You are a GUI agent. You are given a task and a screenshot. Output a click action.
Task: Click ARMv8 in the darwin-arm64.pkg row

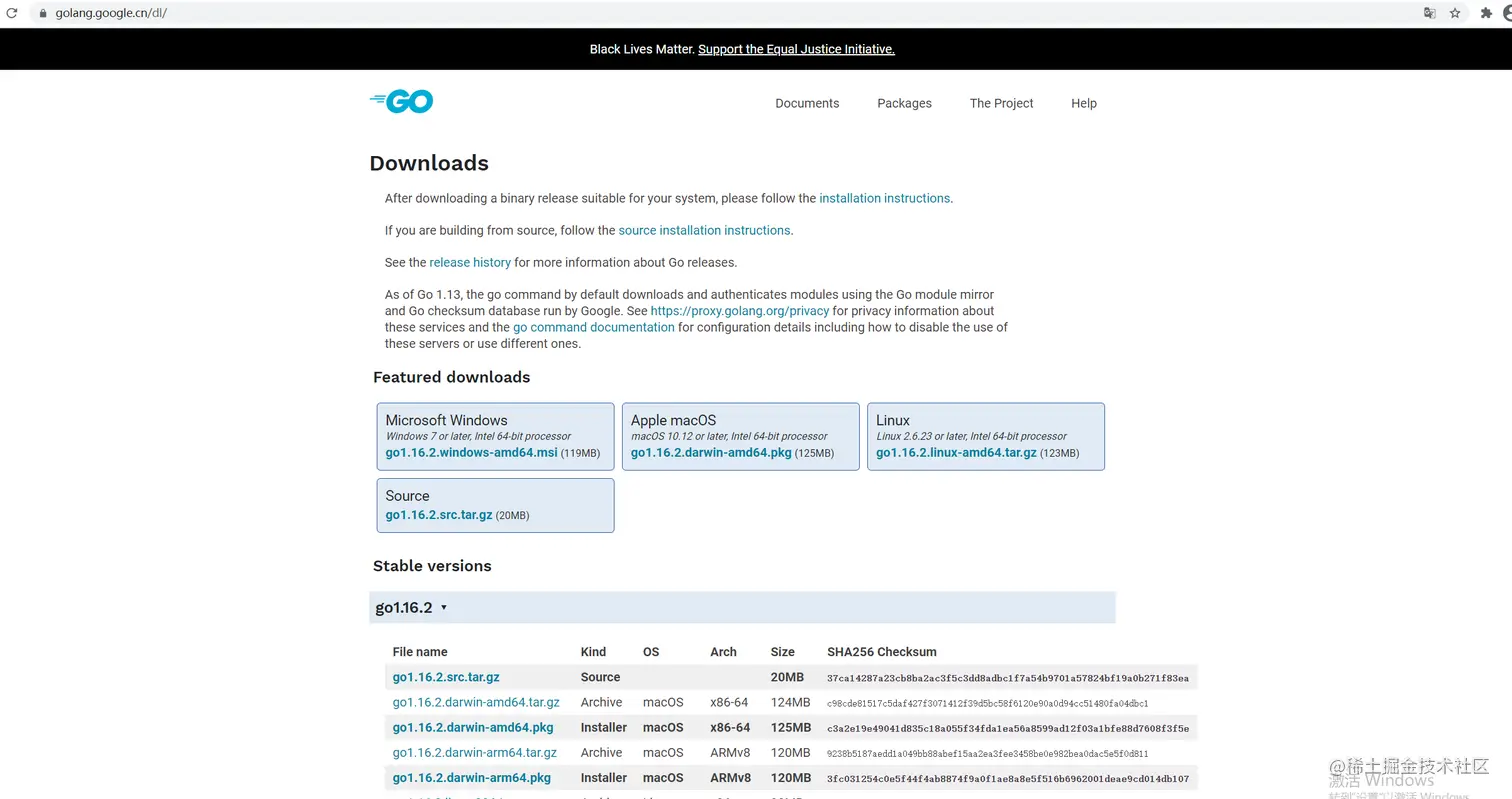coord(730,777)
